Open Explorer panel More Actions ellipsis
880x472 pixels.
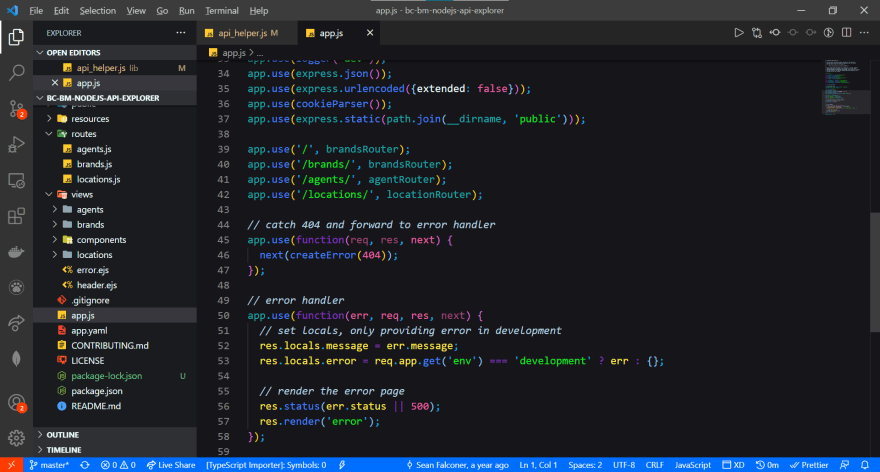coord(181,33)
